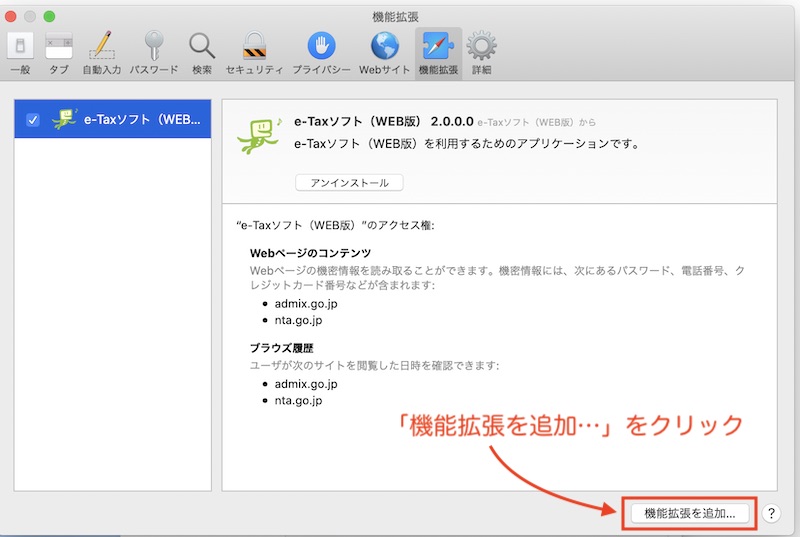Click the extension description を利用するためのアプリケーションです
Screen dimensions: 800x537
tap(467, 144)
